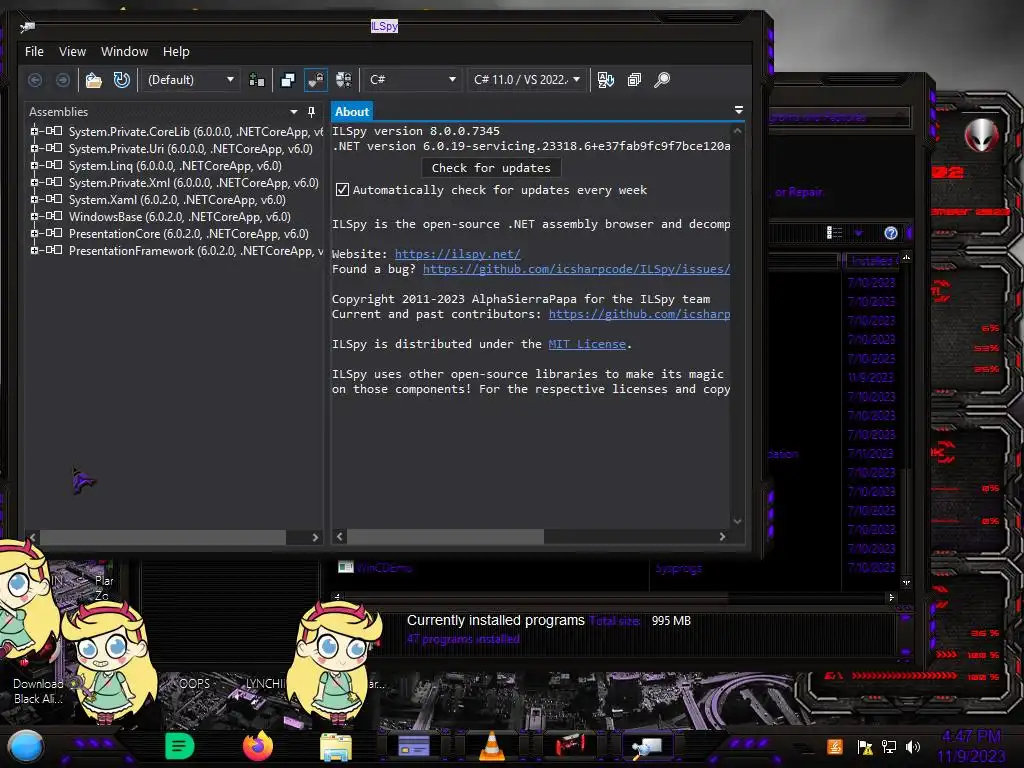
Task: Collapse all tree nodes icon
Action: [634, 80]
